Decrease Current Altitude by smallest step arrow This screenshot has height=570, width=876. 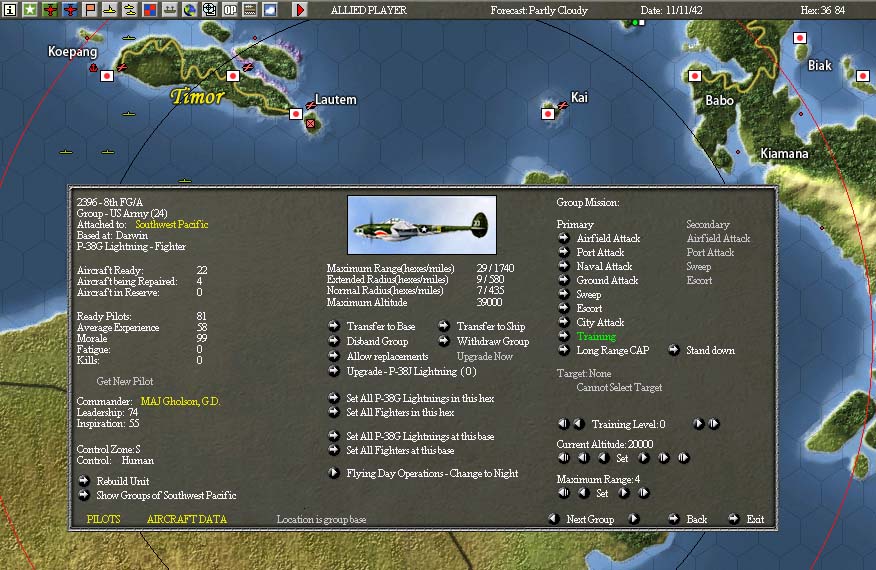pyautogui.click(x=603, y=458)
